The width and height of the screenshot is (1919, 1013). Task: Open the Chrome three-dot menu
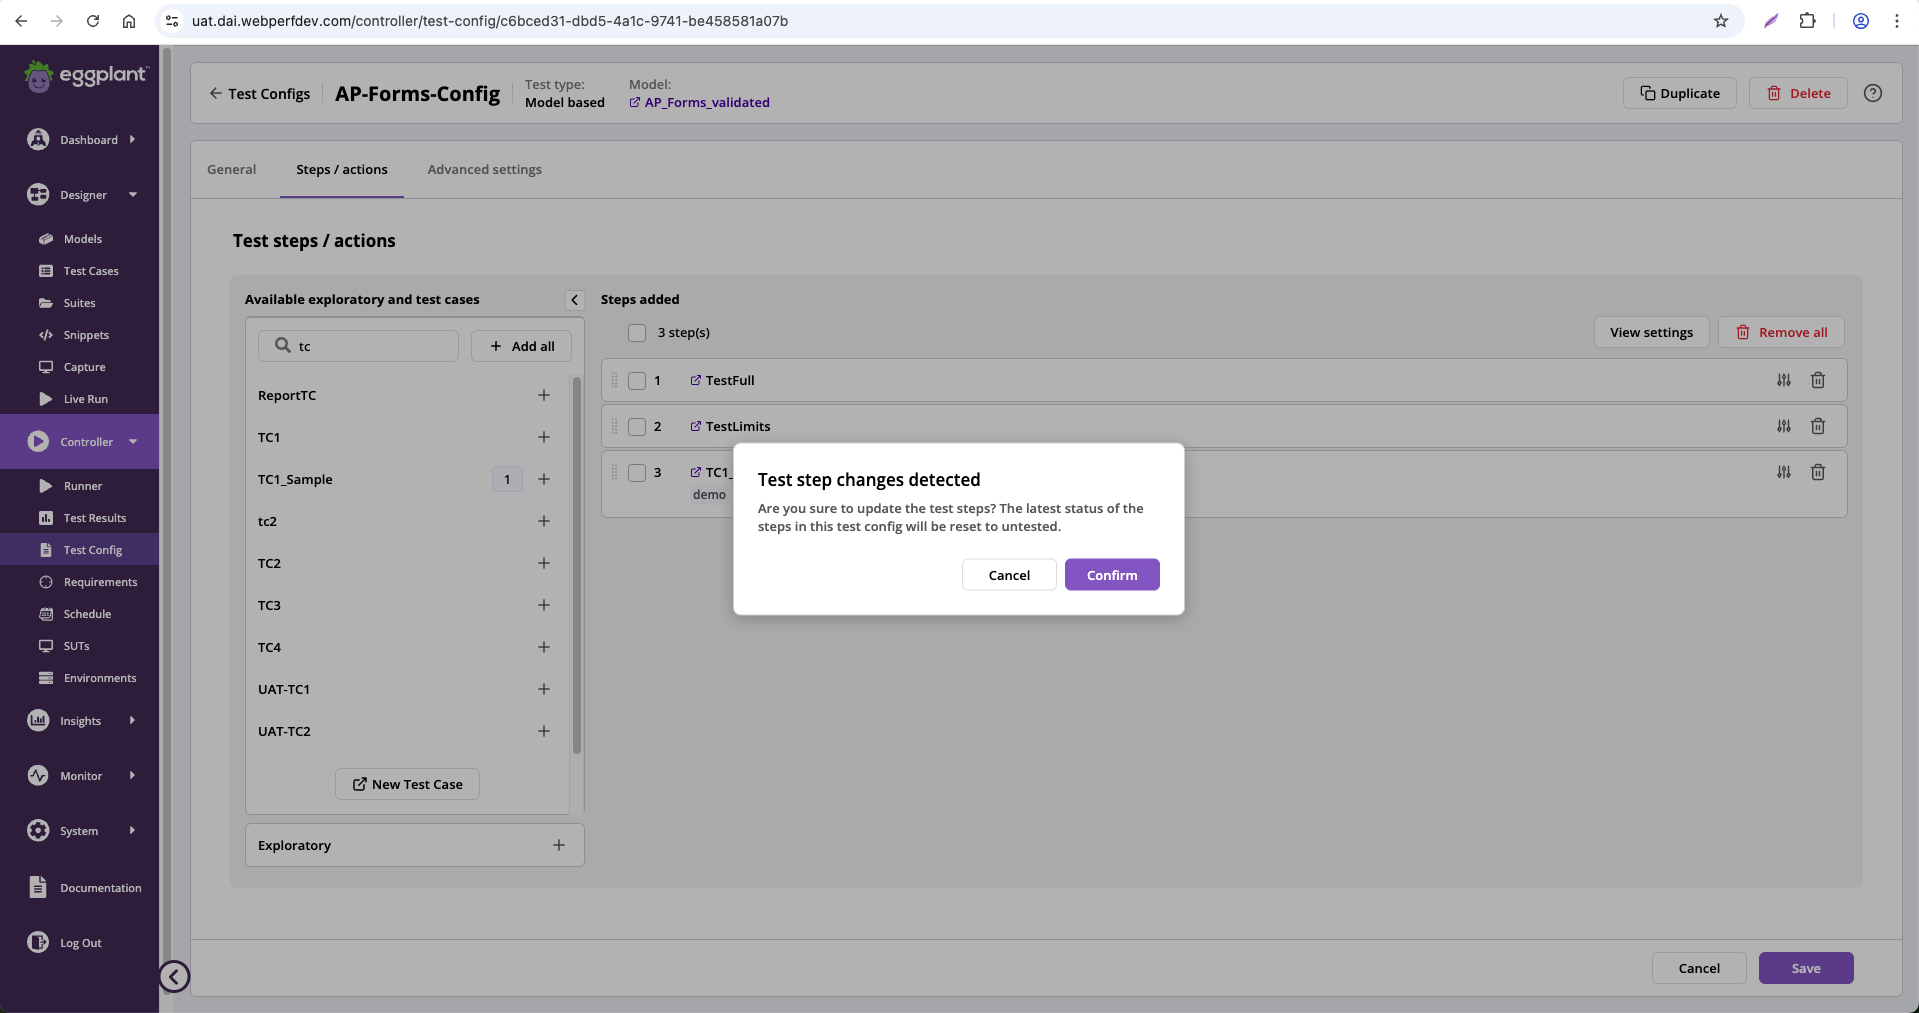pyautogui.click(x=1896, y=21)
